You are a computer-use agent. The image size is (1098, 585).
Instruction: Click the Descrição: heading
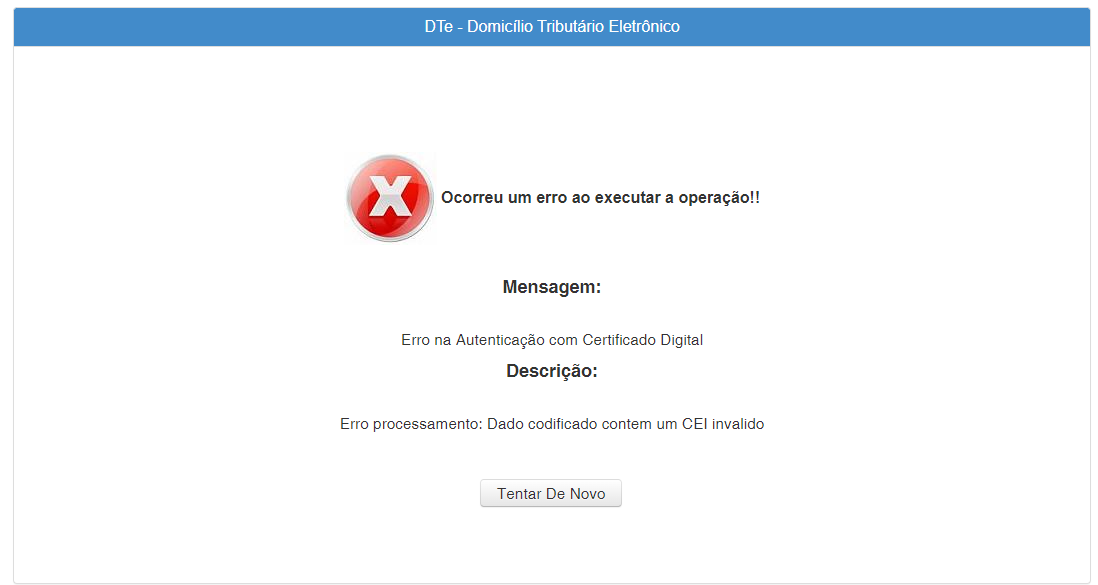coord(551,371)
